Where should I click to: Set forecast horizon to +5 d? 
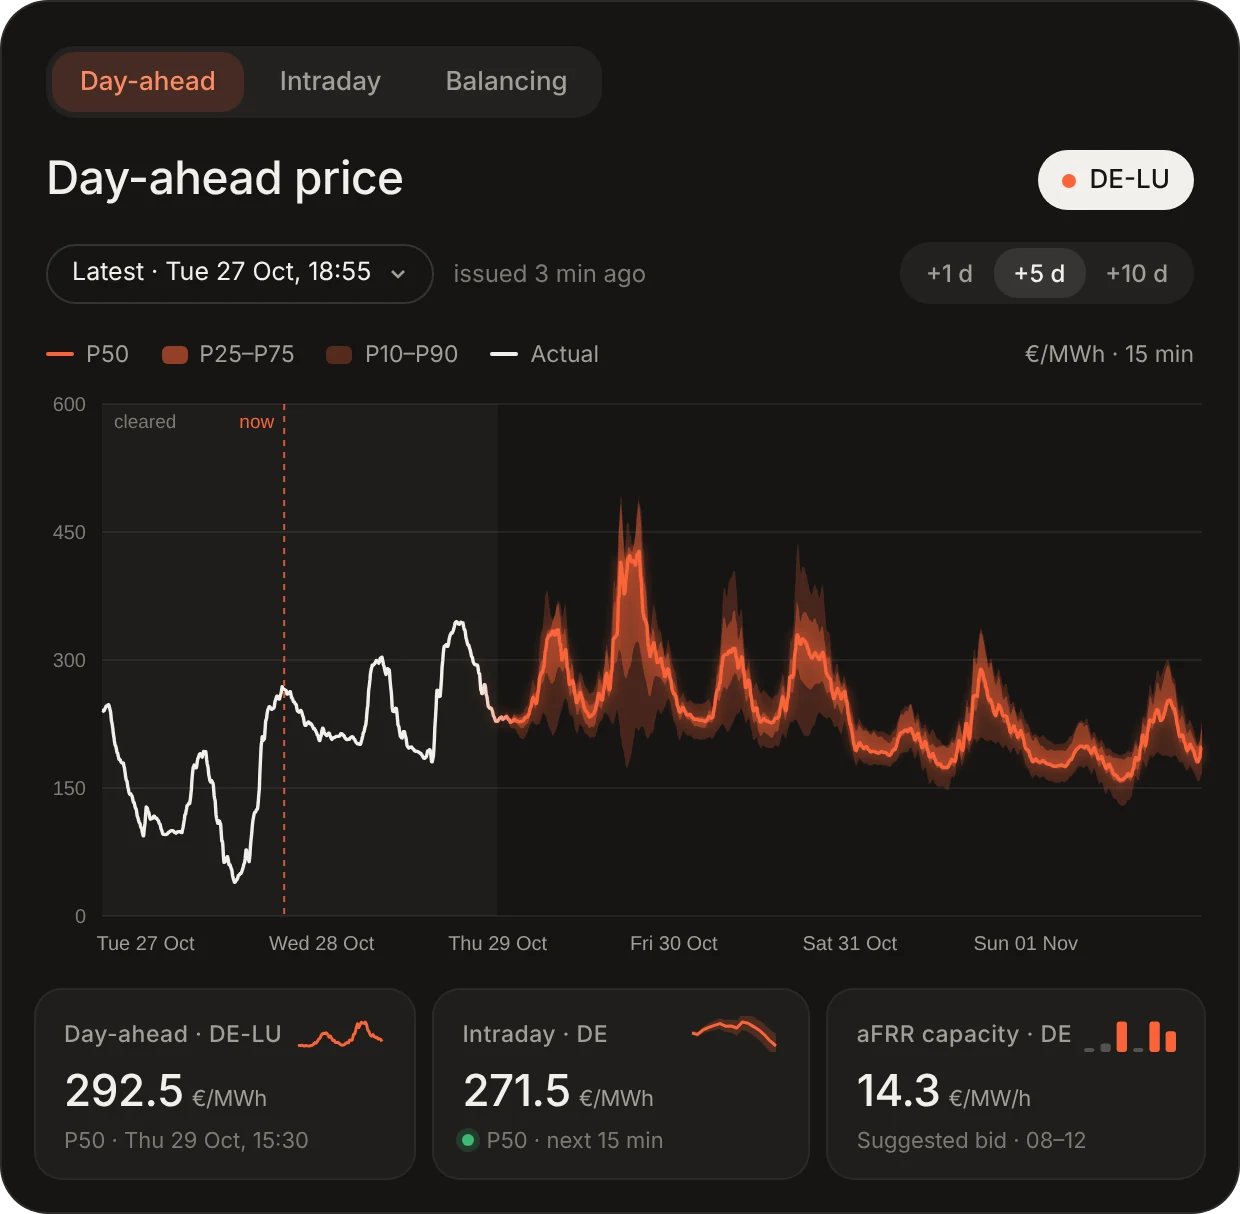point(1040,274)
